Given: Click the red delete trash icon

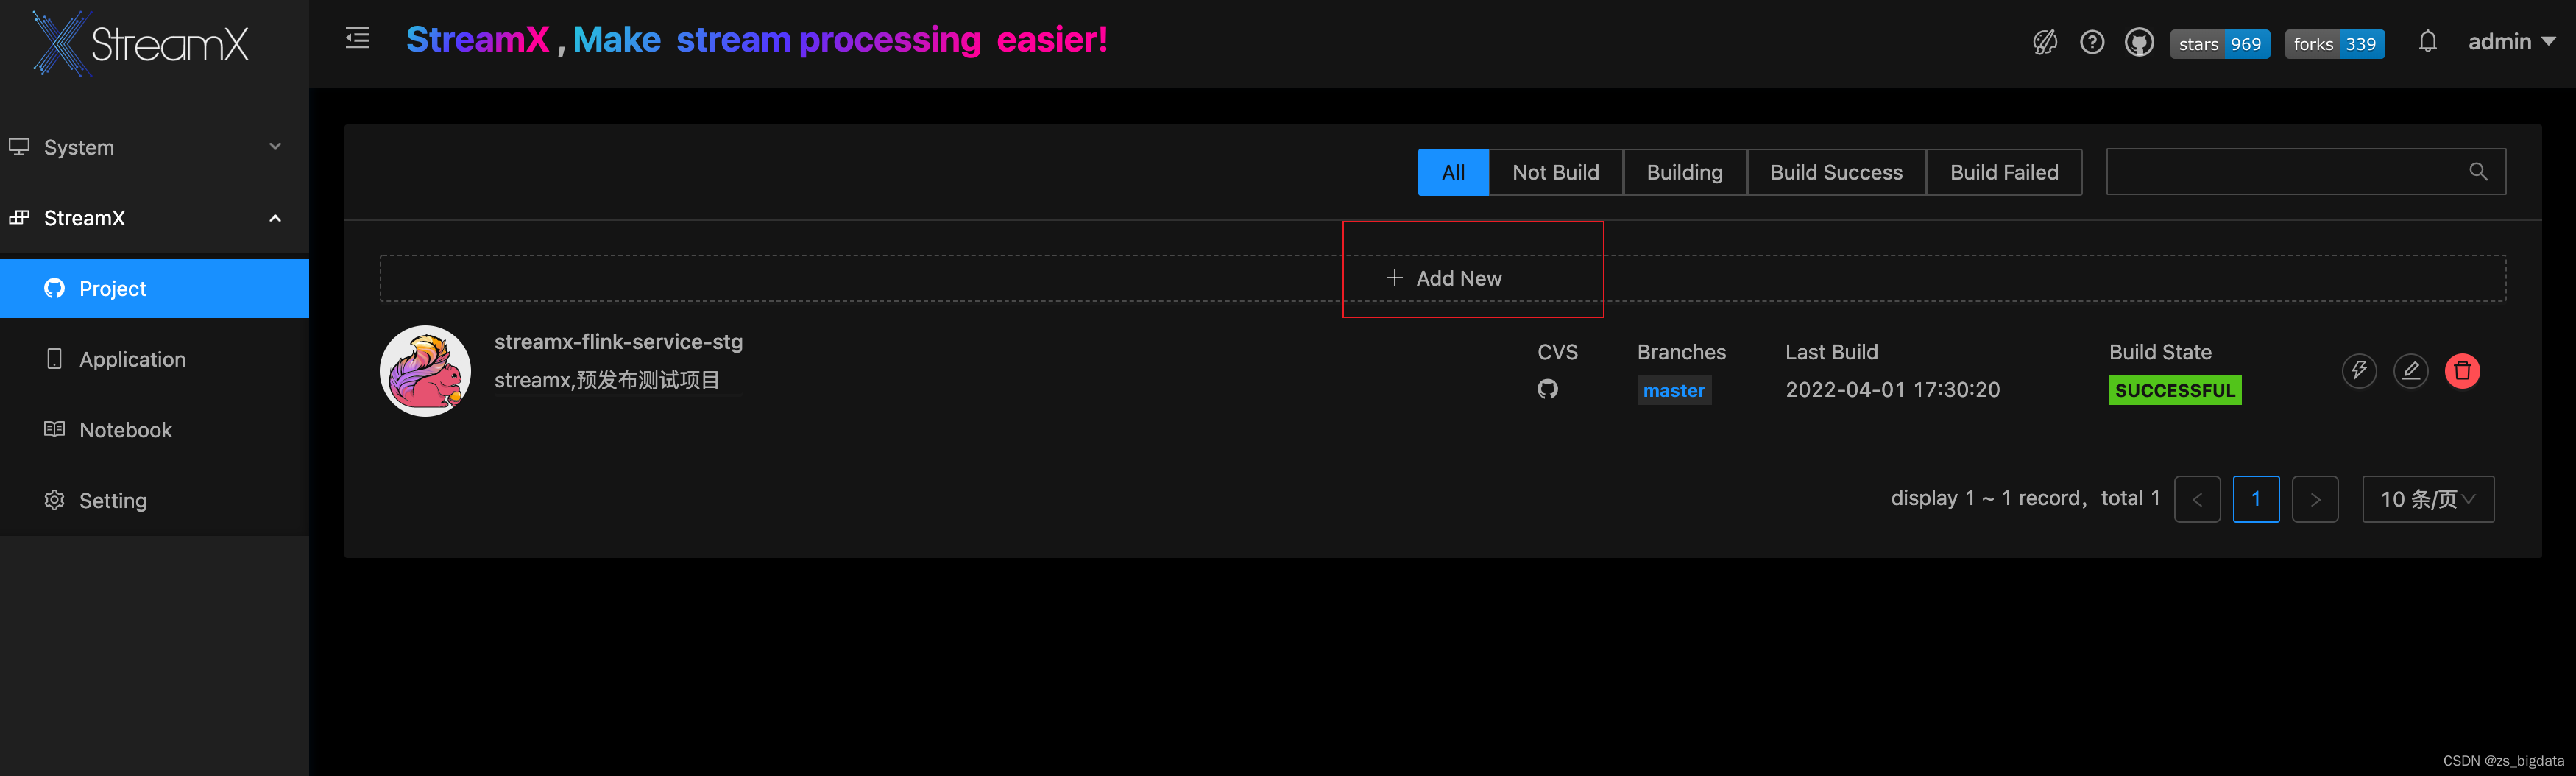Looking at the screenshot, I should [2462, 371].
